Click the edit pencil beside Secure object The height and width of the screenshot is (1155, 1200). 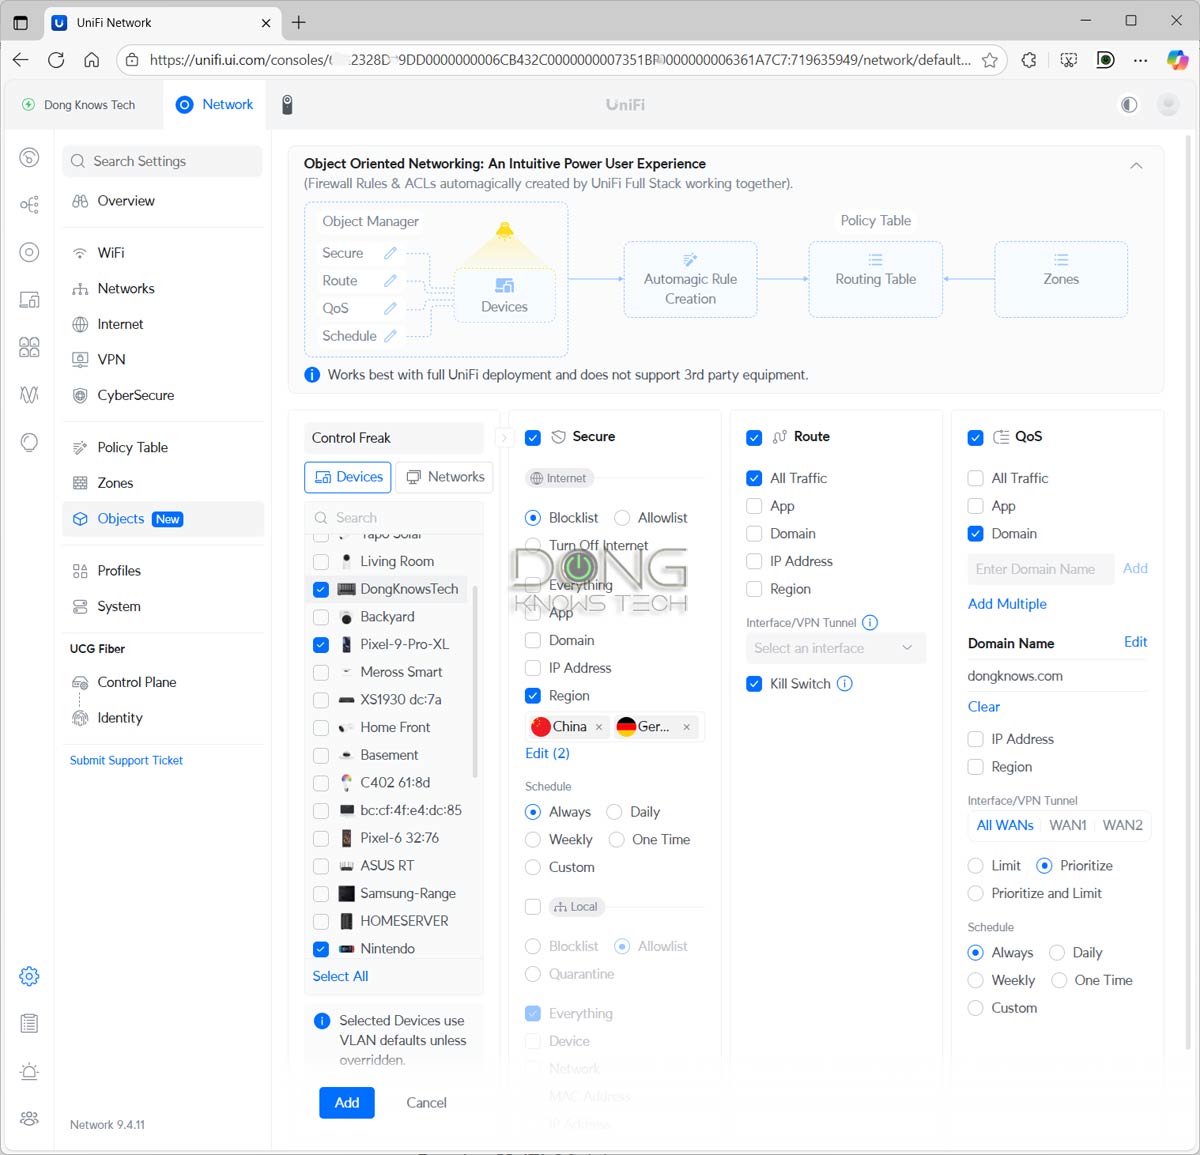pos(390,253)
